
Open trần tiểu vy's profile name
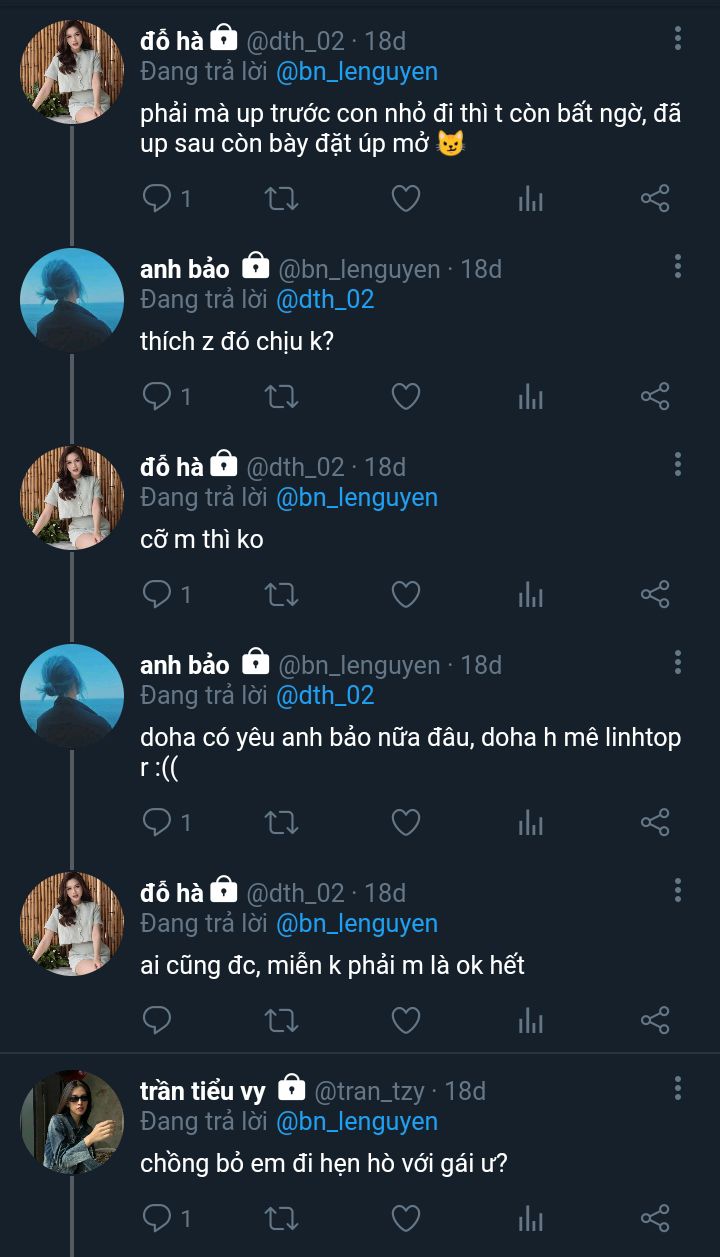coord(203,1091)
